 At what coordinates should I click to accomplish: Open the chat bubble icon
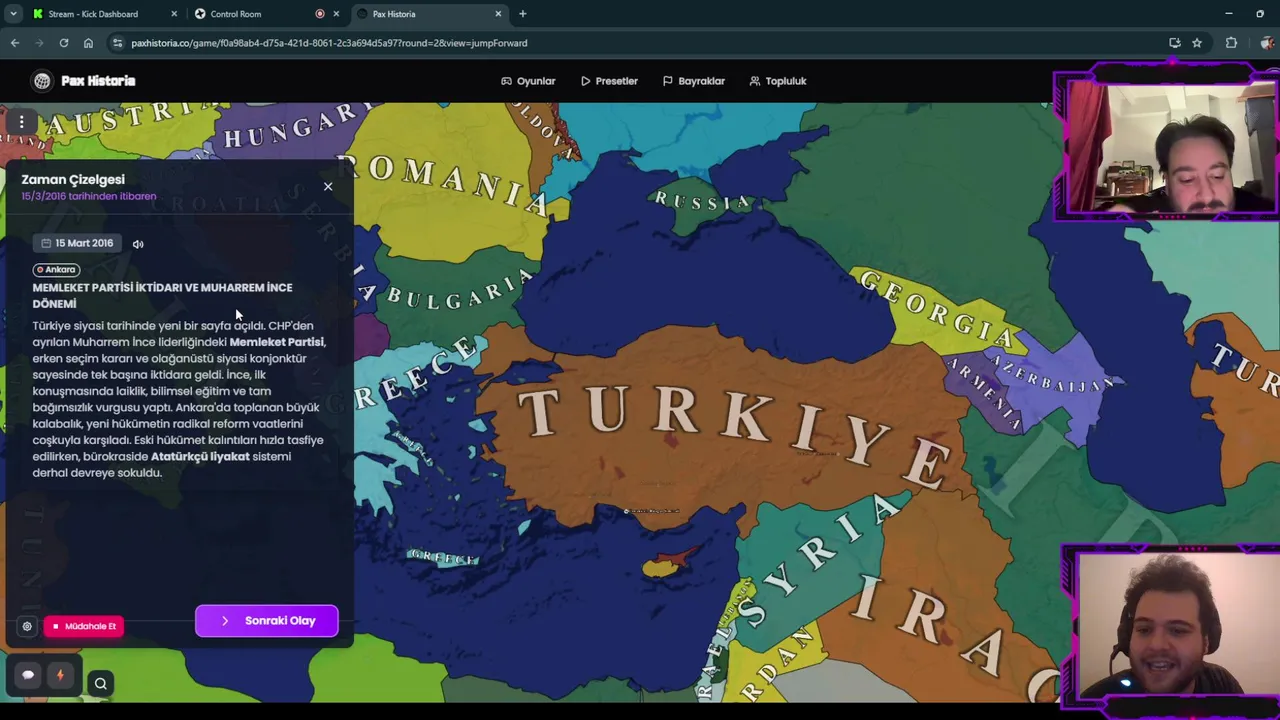click(x=28, y=675)
